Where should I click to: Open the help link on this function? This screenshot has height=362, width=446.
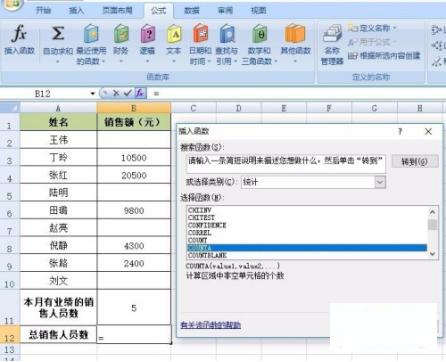point(211,325)
